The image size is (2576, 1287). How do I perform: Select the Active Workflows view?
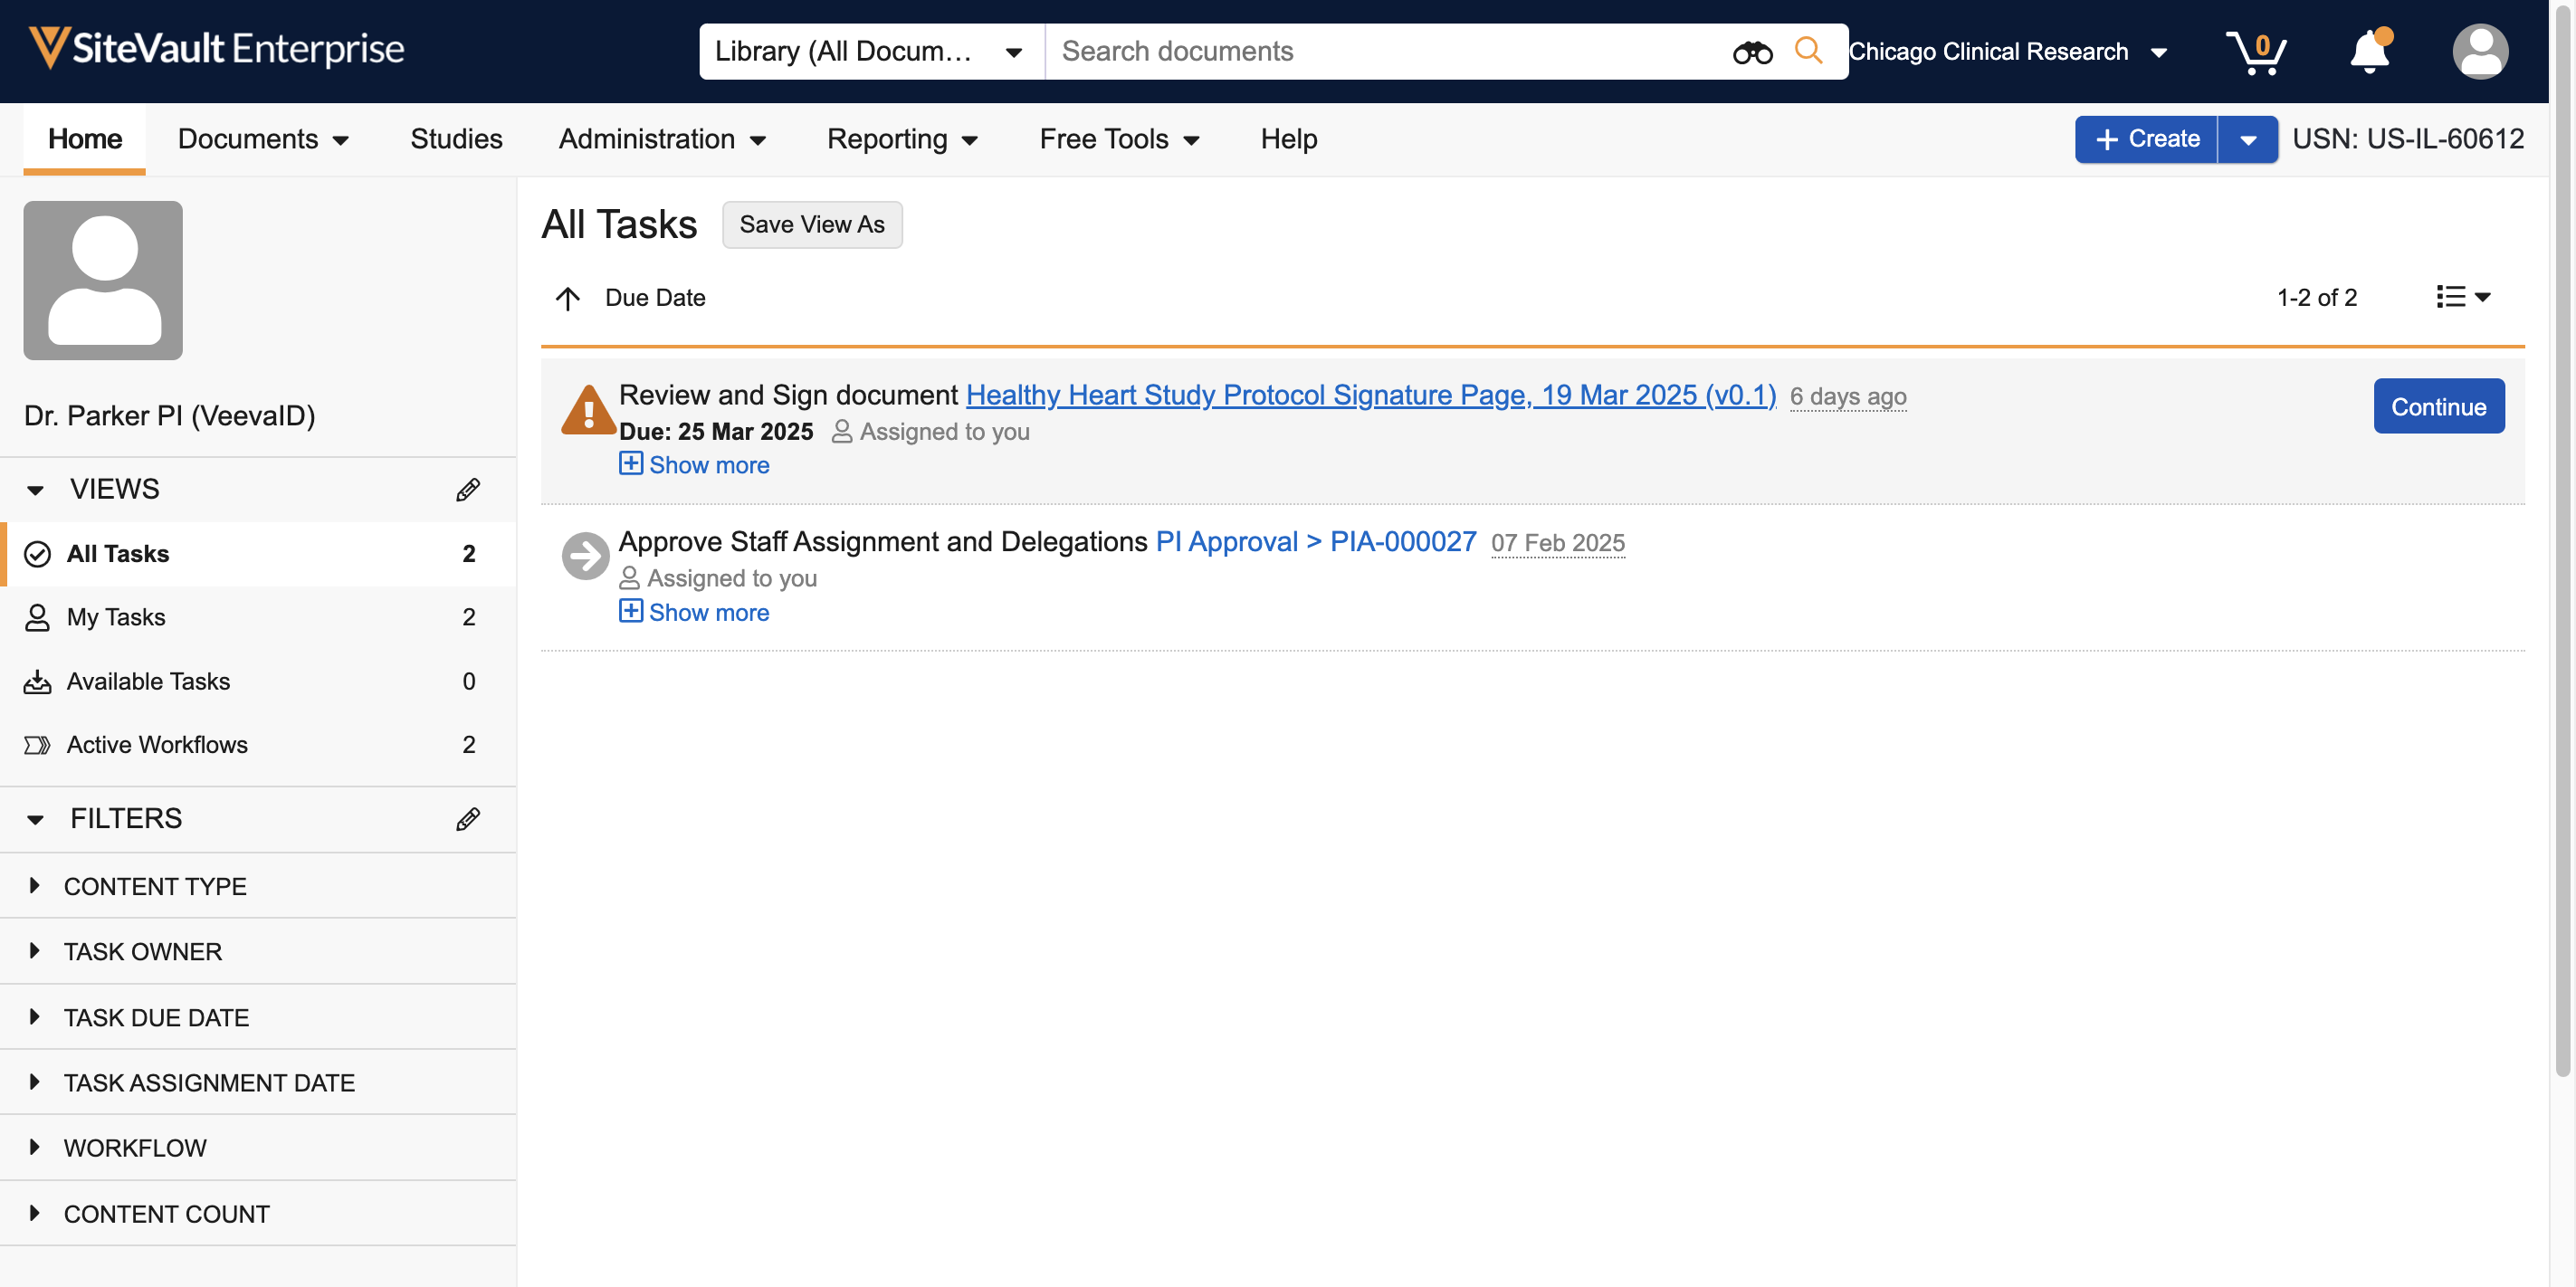(x=259, y=745)
